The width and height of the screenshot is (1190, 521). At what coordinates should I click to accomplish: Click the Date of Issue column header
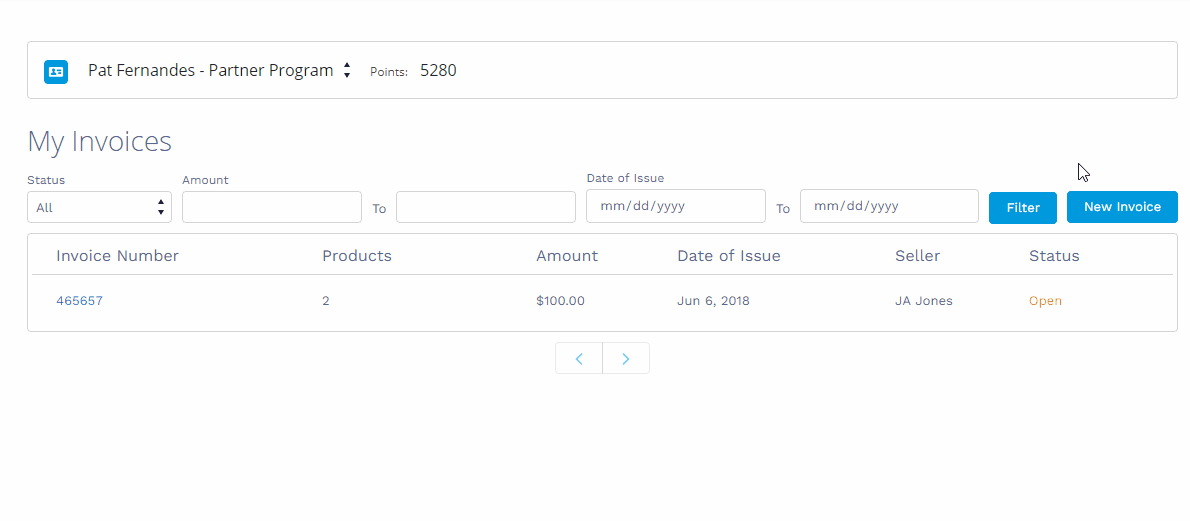729,256
